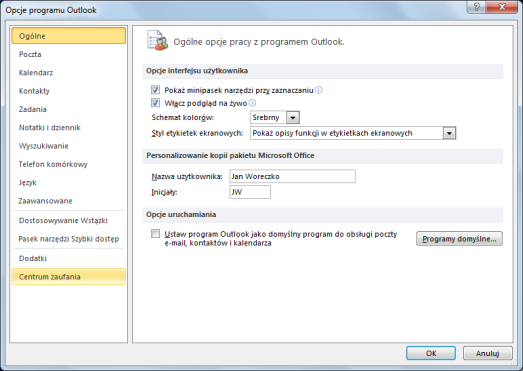Enable Outlook as default mail program checkbox
Viewport: 523px width, 371px height.
coord(155,233)
